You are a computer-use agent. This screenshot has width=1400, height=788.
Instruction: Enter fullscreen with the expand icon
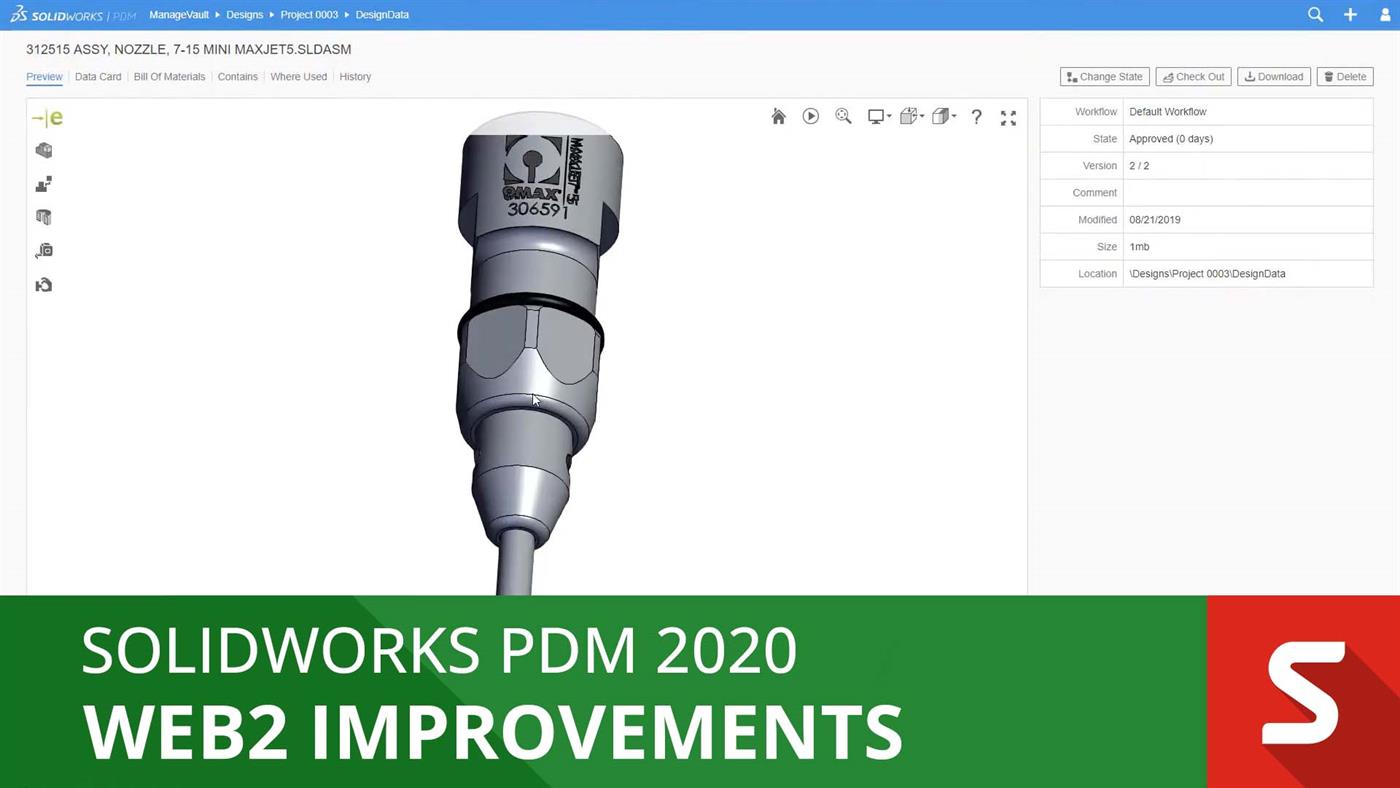tap(1008, 116)
